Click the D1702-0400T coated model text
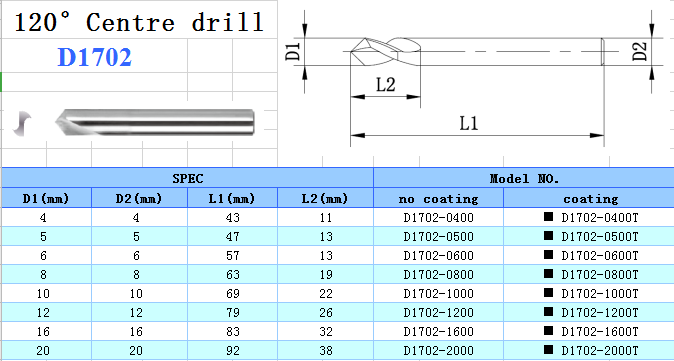The image size is (674, 361). click(x=600, y=218)
